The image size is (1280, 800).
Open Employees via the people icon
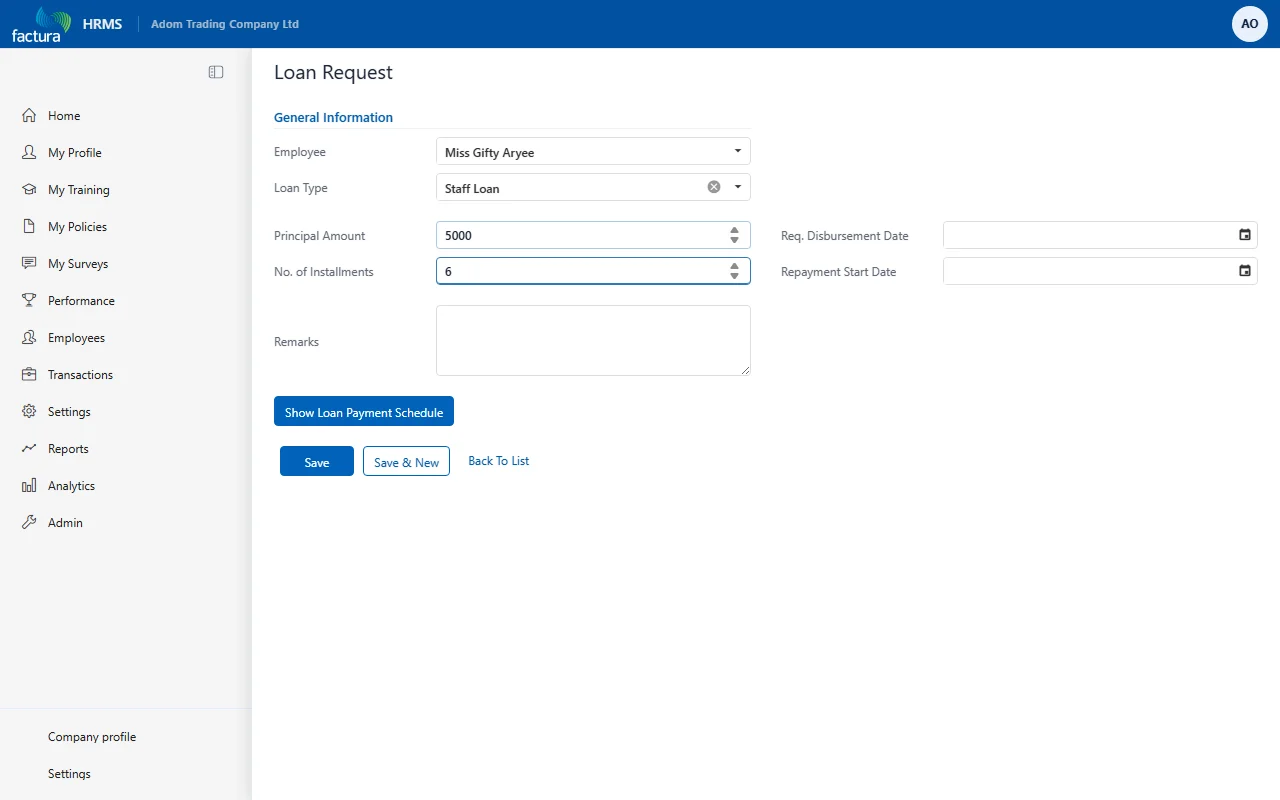[29, 338]
